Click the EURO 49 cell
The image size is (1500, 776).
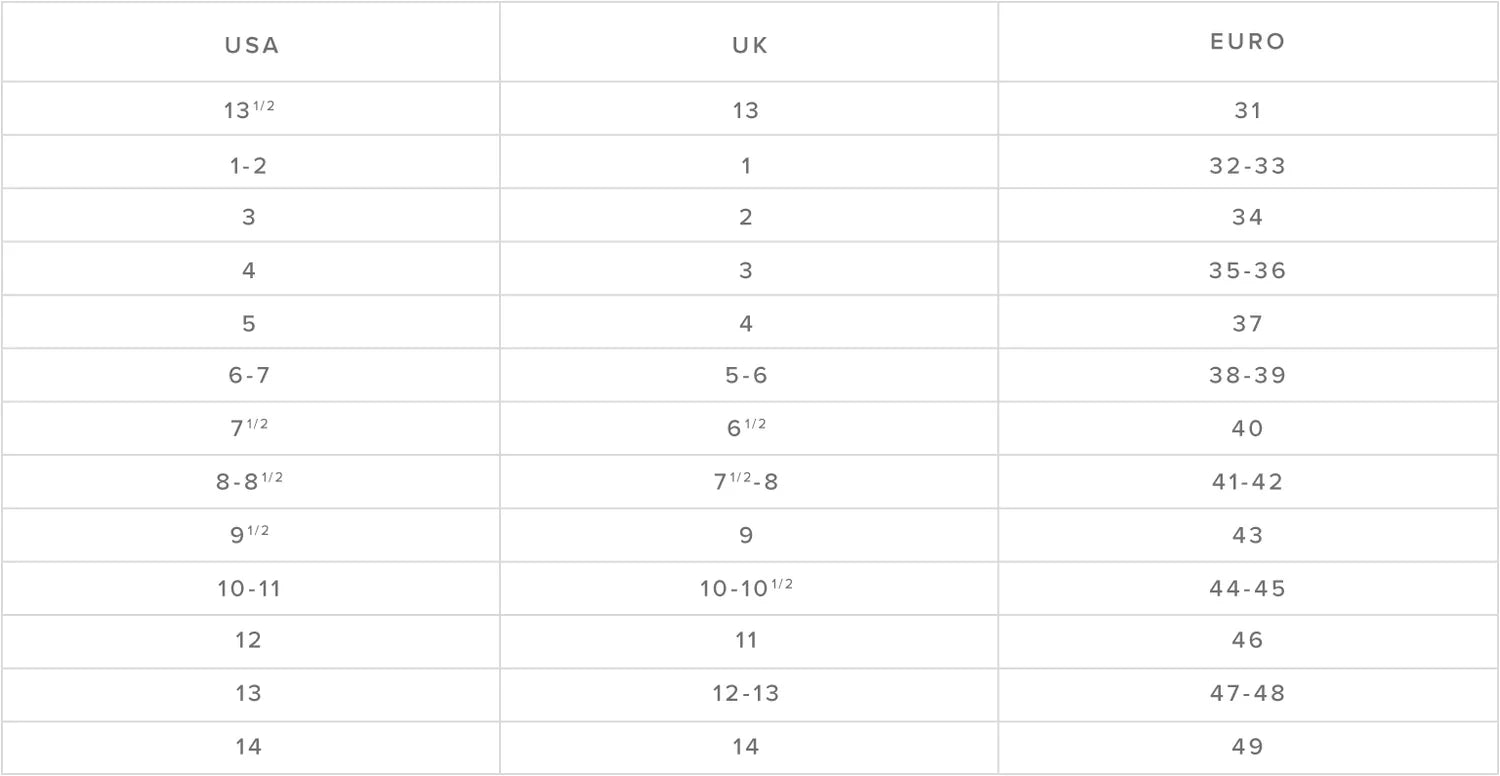tap(1247, 746)
